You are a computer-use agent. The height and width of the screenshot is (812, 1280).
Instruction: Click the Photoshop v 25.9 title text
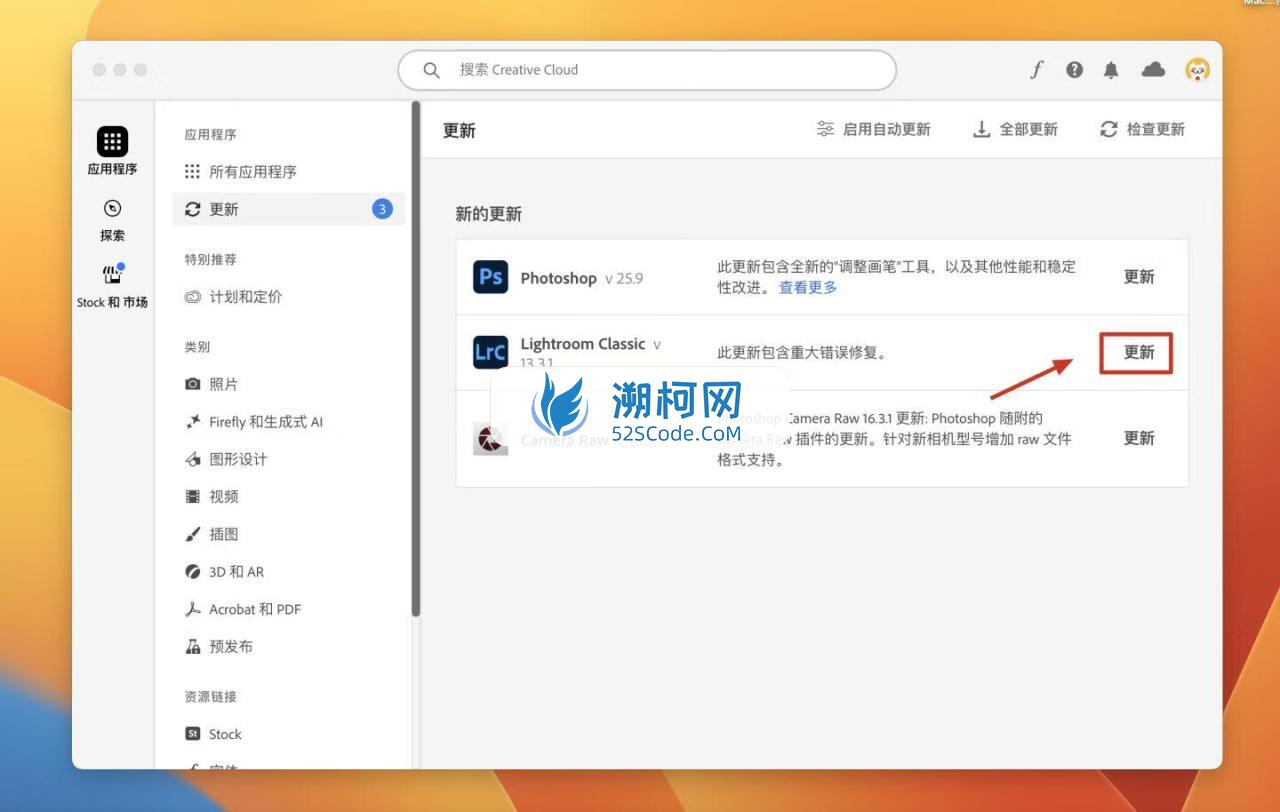click(x=582, y=278)
